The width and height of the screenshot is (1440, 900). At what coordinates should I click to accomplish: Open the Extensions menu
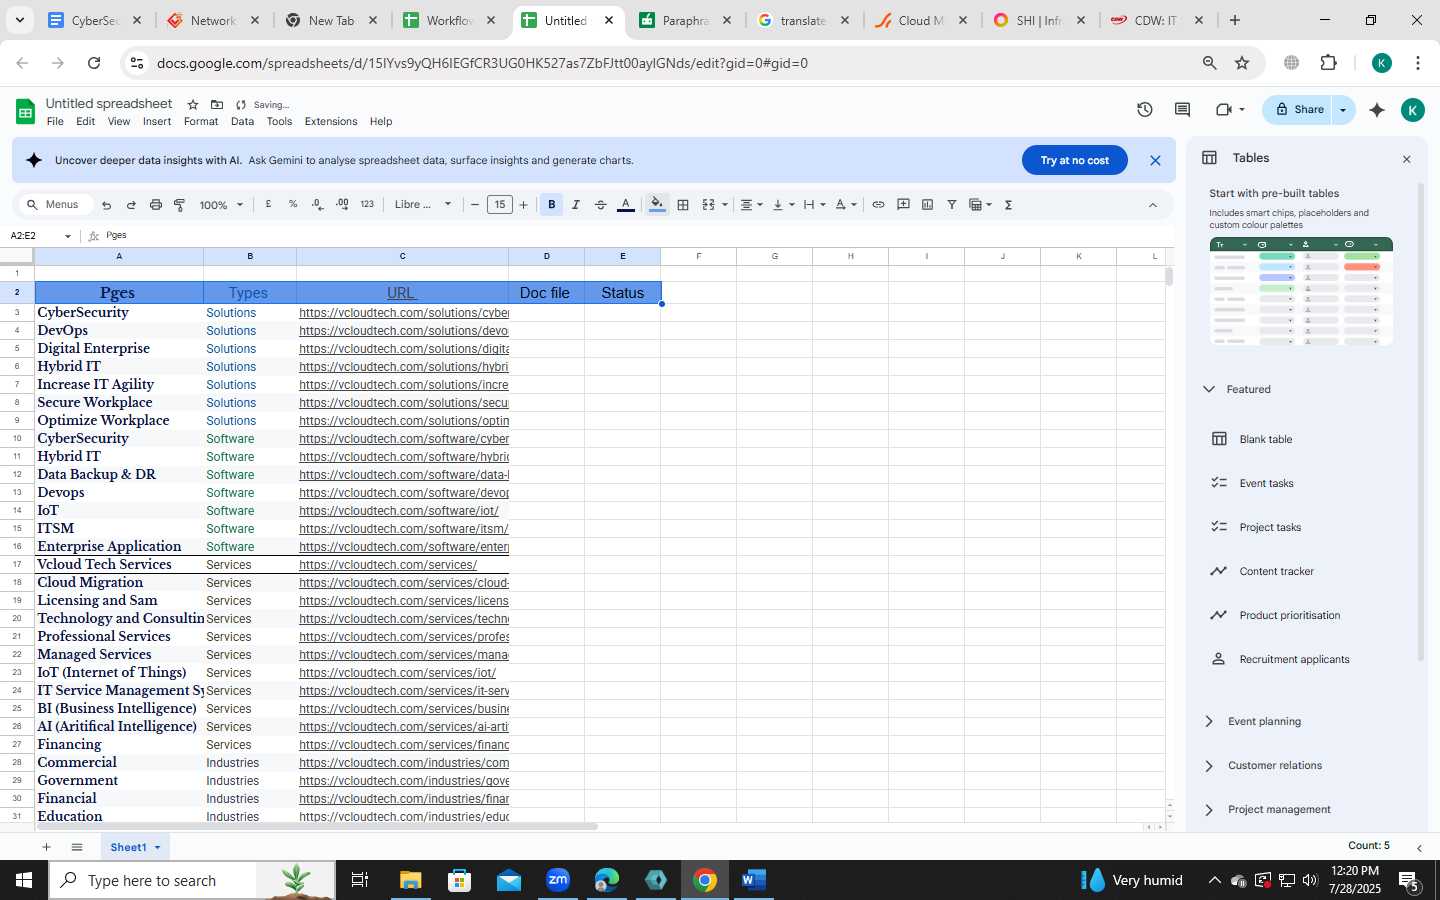pyautogui.click(x=331, y=122)
